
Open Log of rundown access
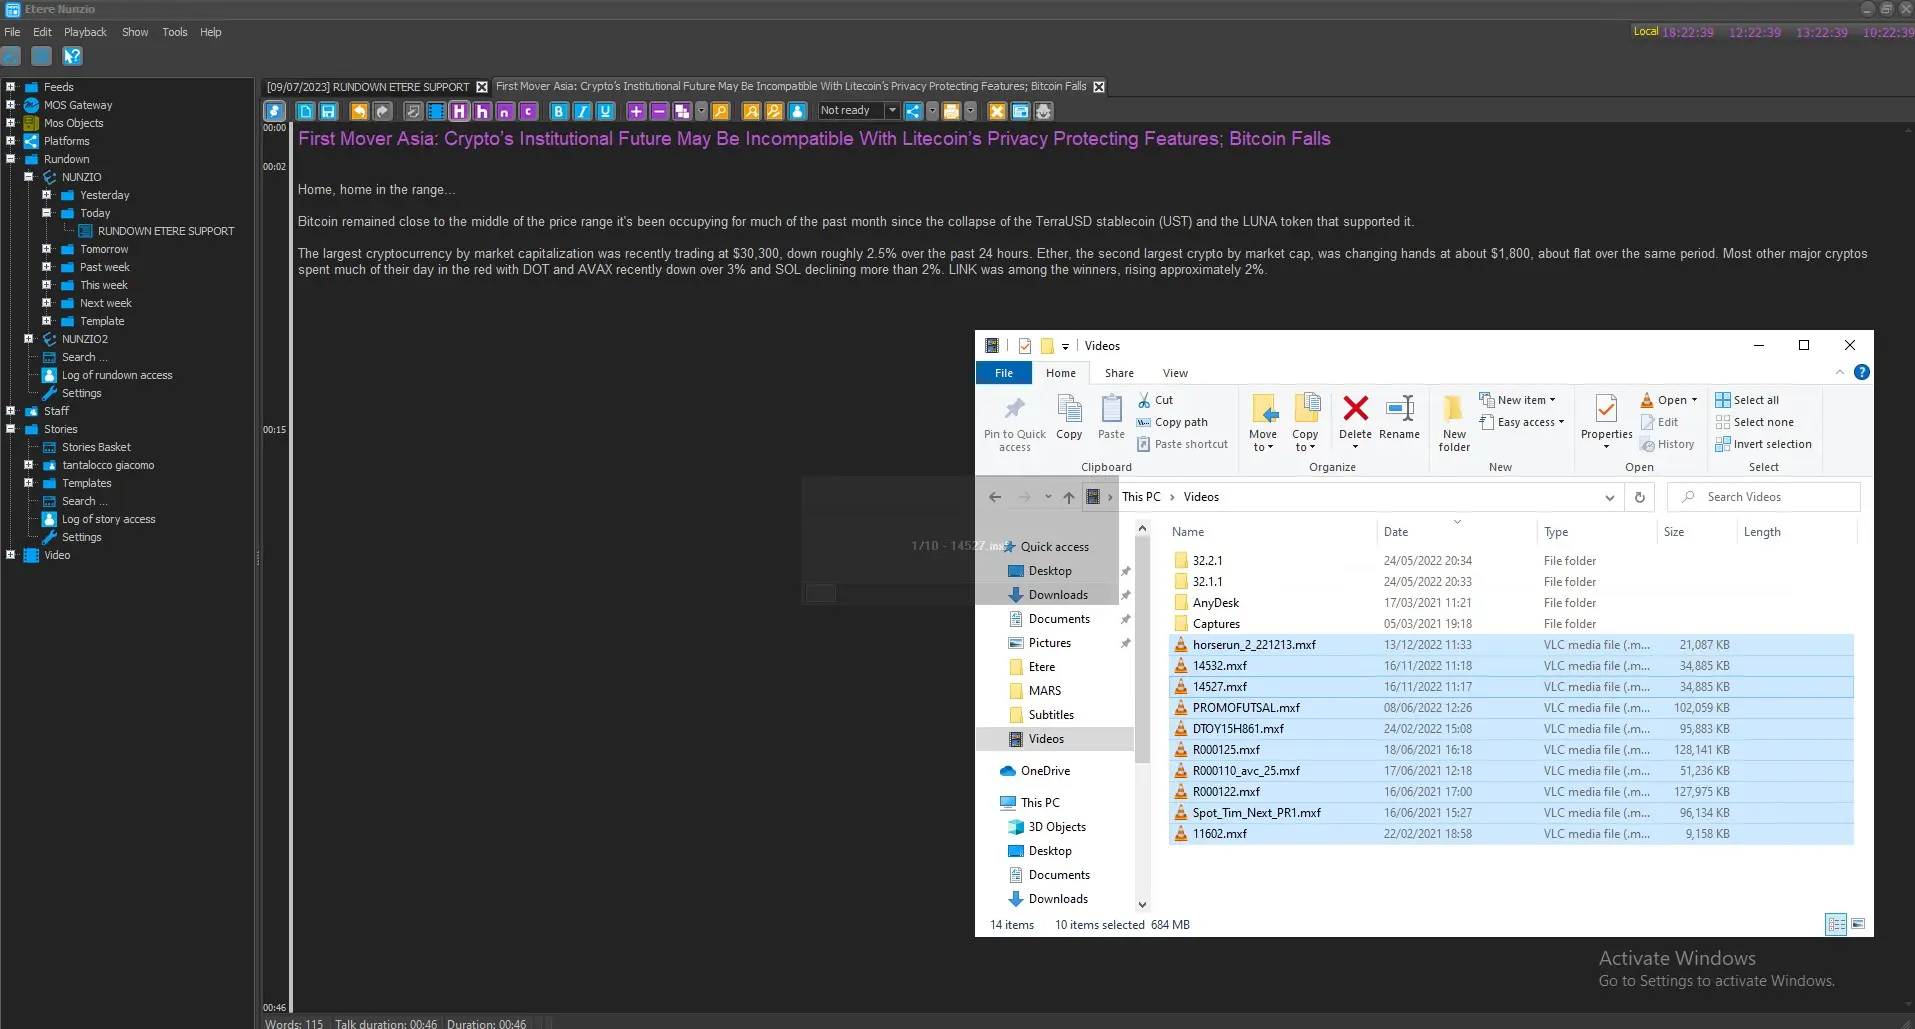(116, 375)
